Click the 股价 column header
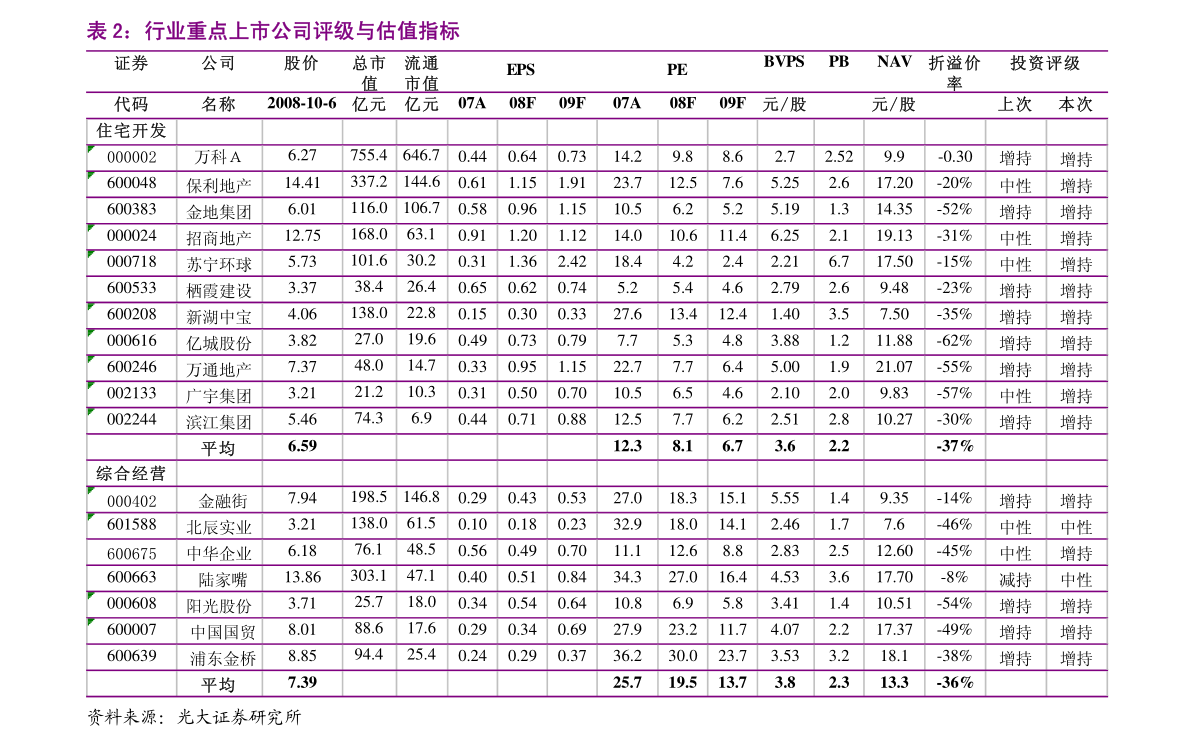 pyautogui.click(x=301, y=63)
